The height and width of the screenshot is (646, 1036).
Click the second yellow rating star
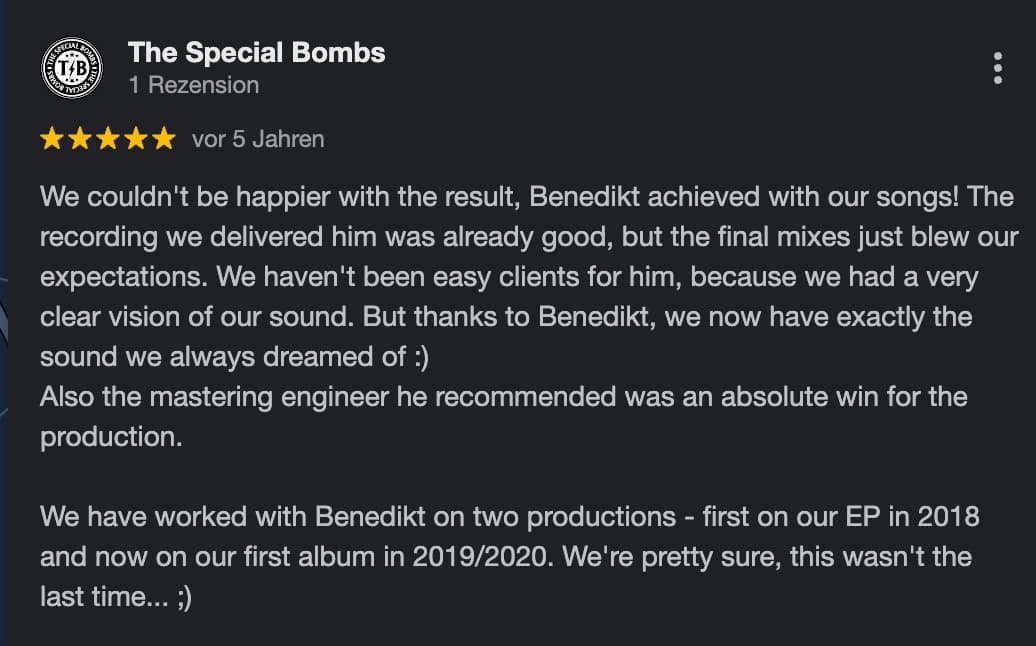click(x=80, y=139)
